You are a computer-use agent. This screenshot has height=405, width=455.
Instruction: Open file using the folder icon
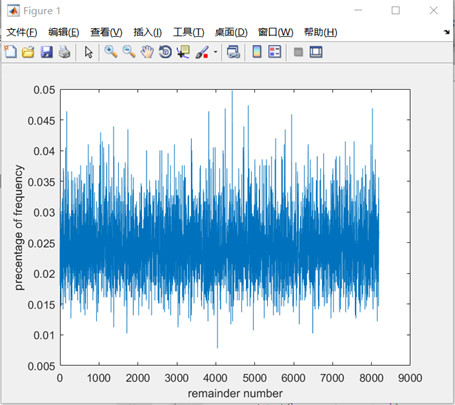pos(28,52)
